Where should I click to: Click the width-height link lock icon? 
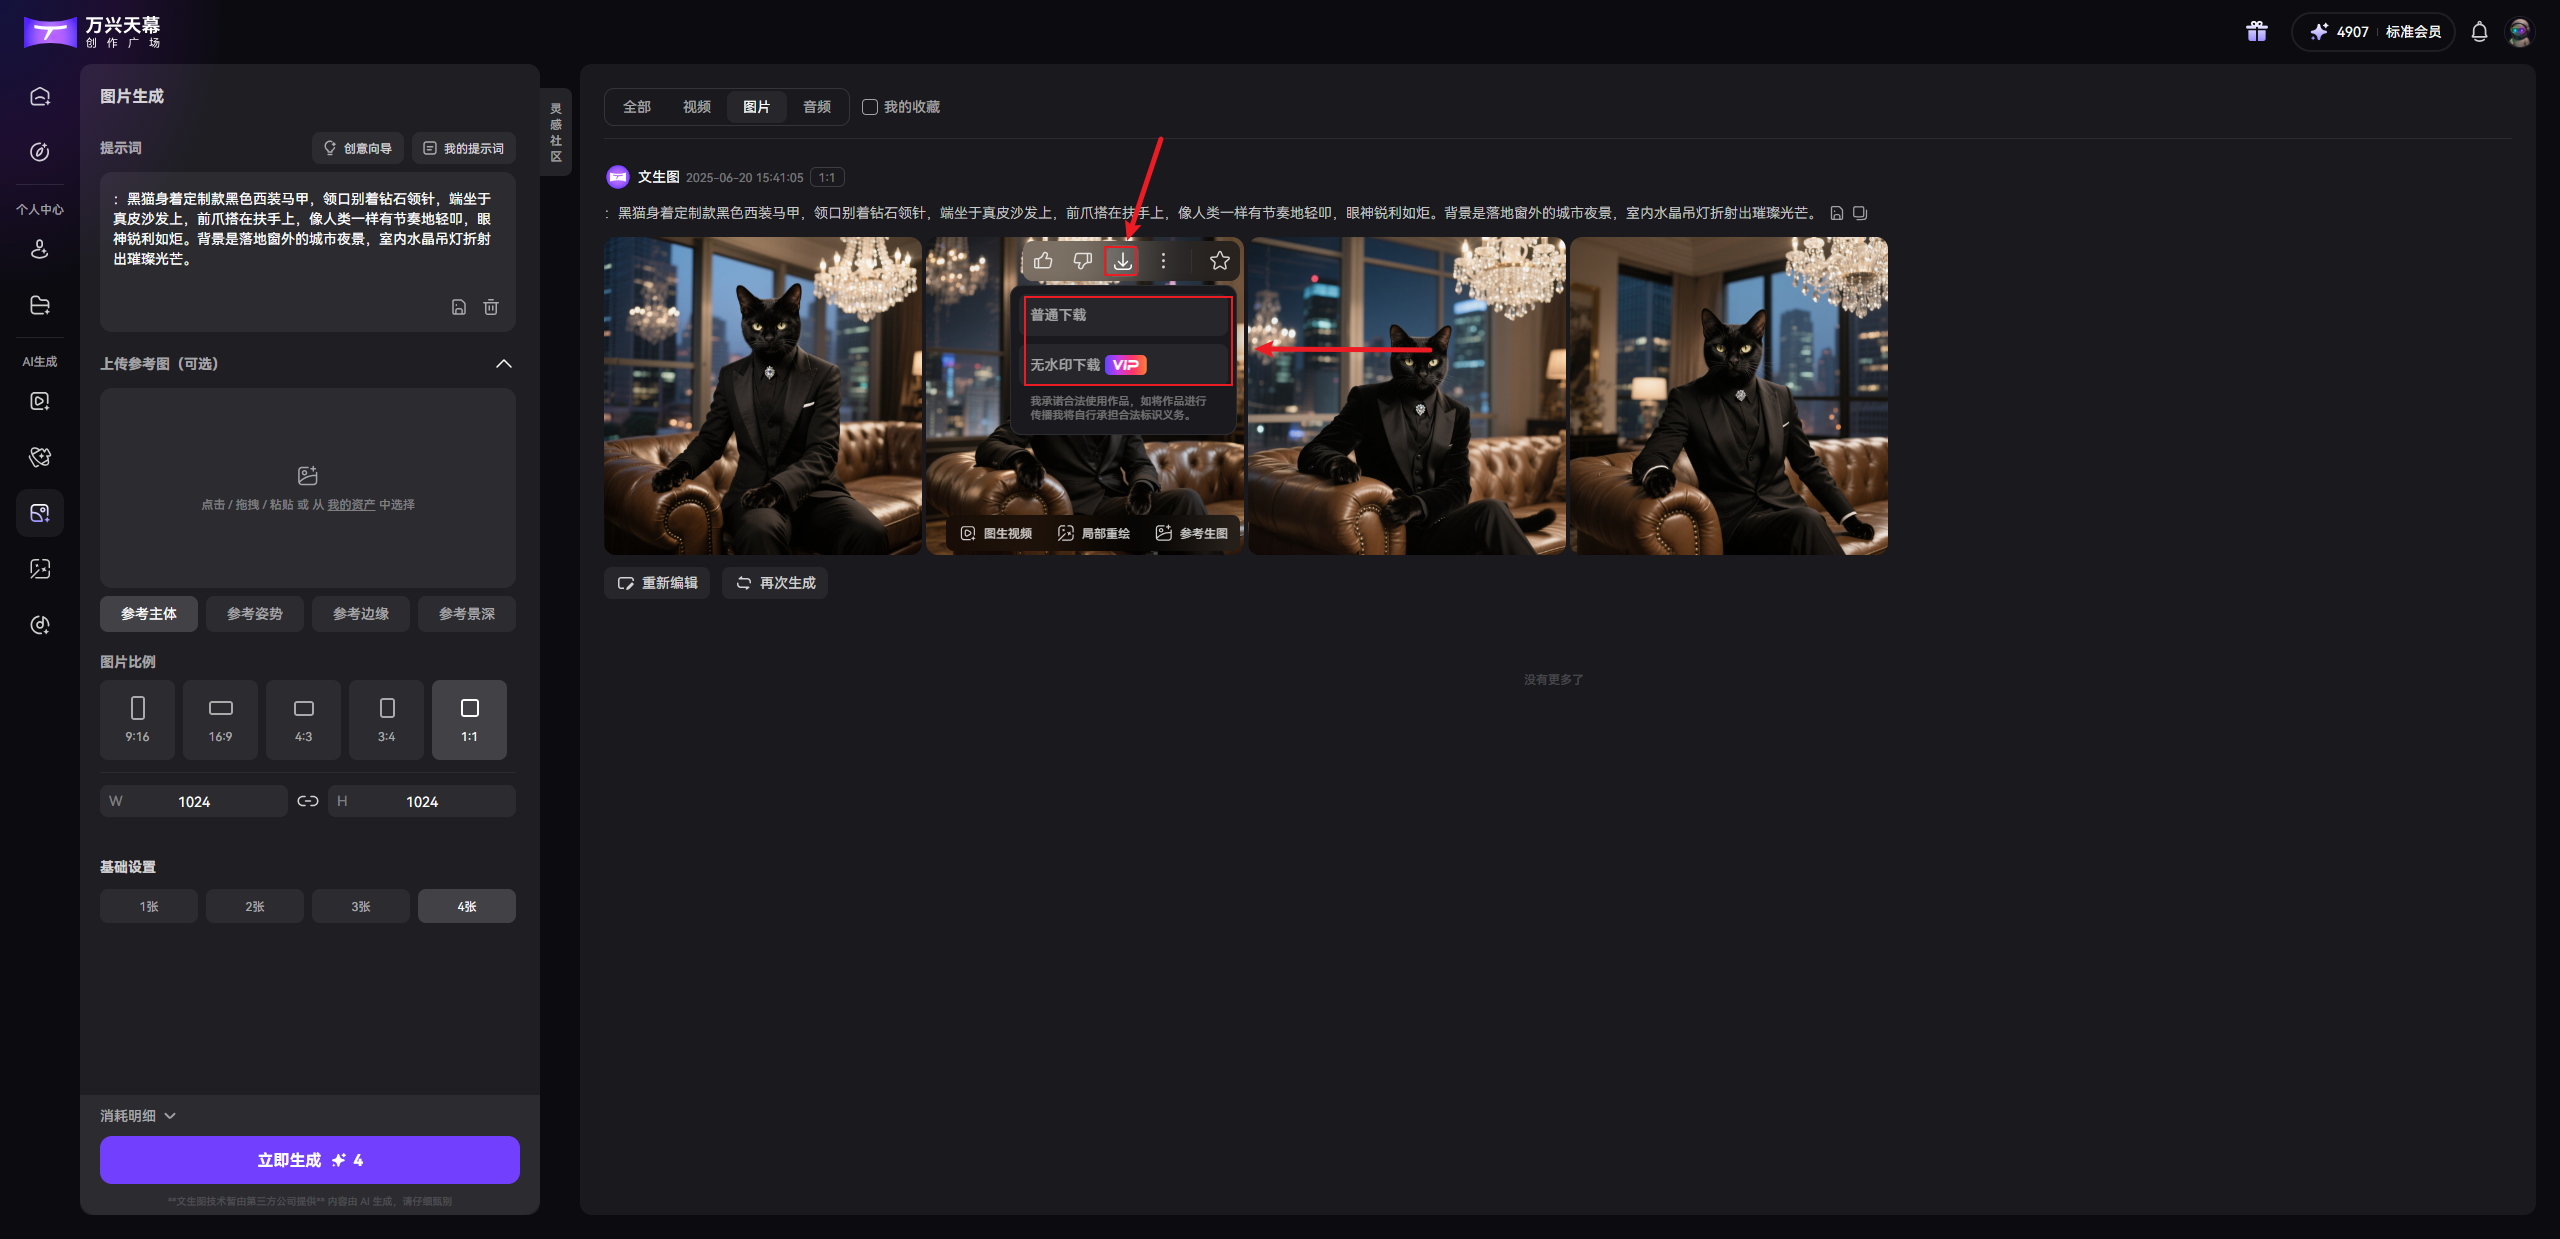pyautogui.click(x=308, y=801)
